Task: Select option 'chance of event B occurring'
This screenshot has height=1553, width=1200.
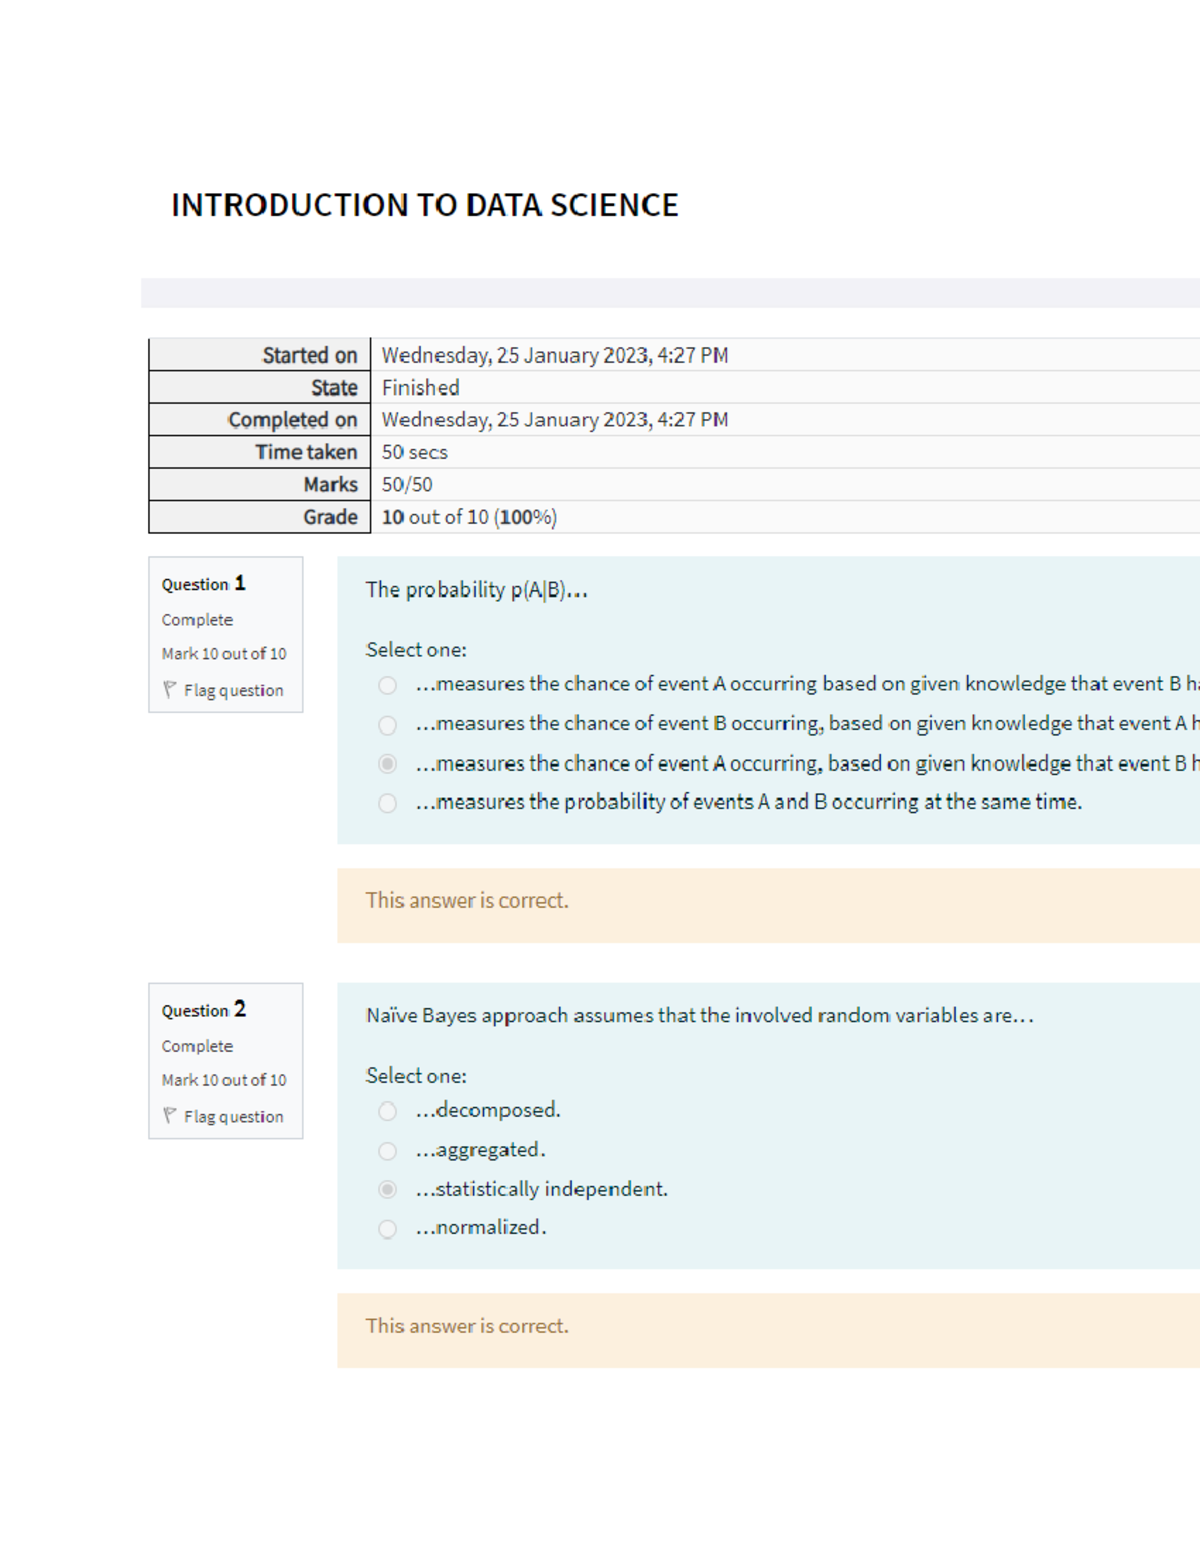Action: click(387, 725)
